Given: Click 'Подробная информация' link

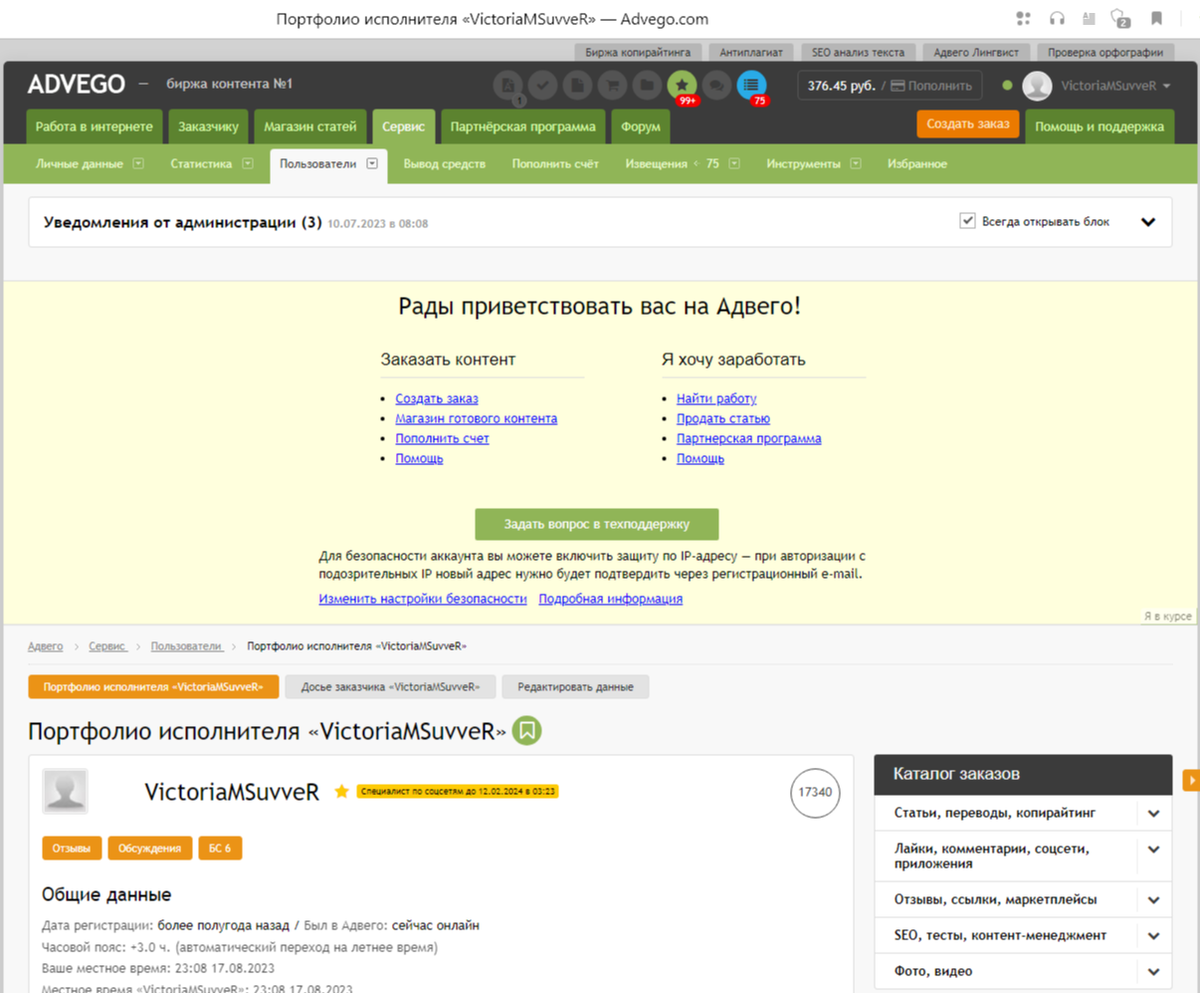Looking at the screenshot, I should click(x=610, y=598).
